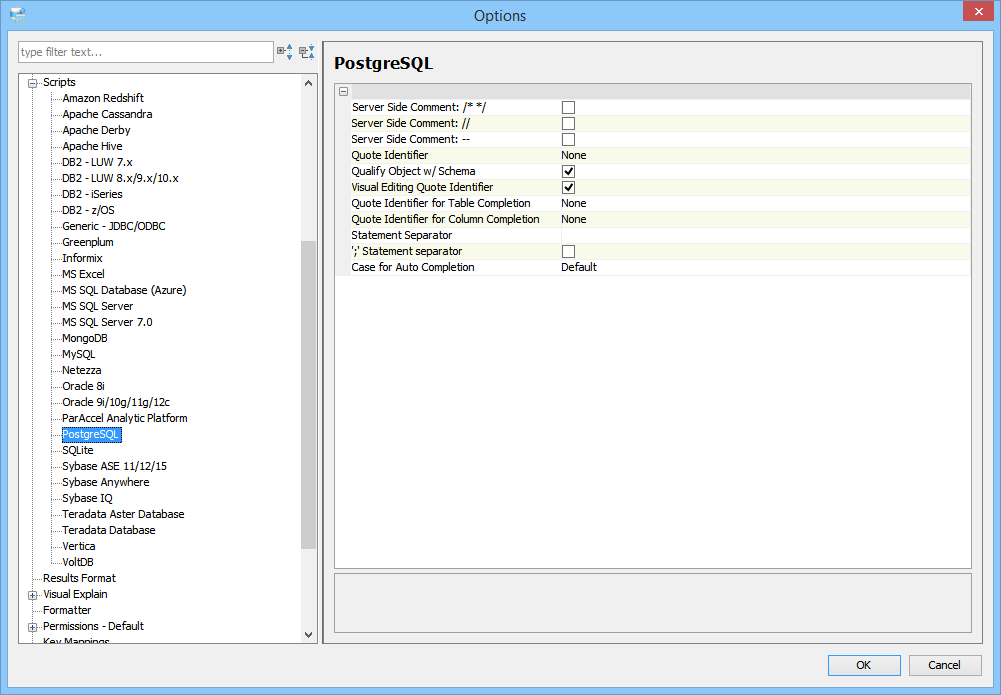Open Quote Identifier for Table Completion value

[x=765, y=203]
